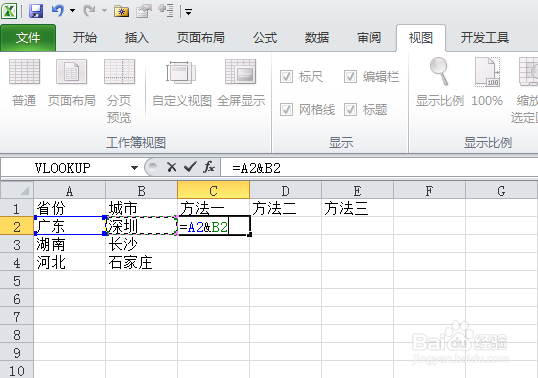Open the redo history dropdown arrow
Image resolution: width=538 pixels, height=378 pixels.
pyautogui.click(x=104, y=11)
